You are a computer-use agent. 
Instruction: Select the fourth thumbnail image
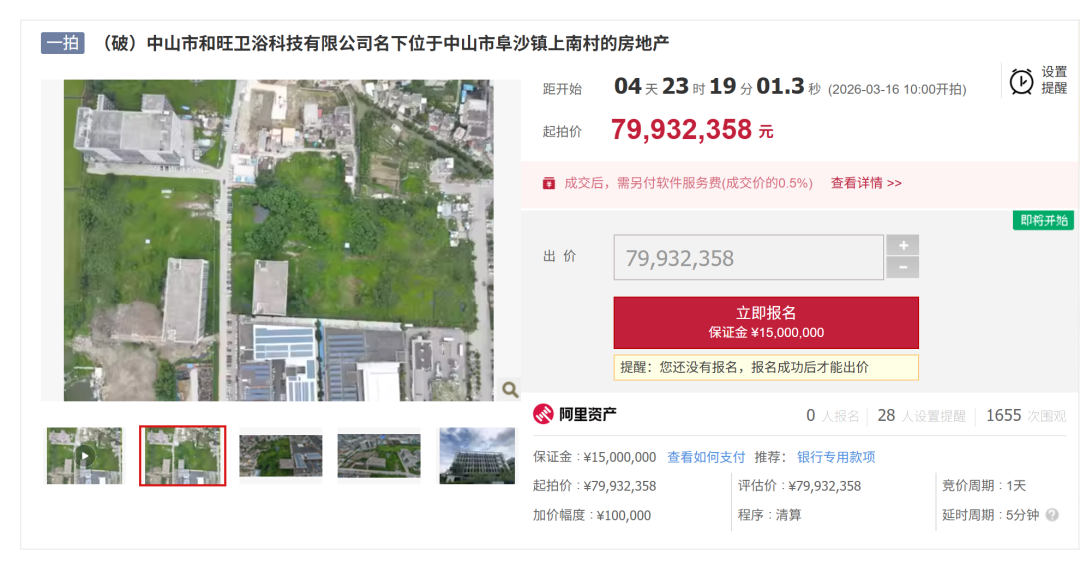click(x=378, y=456)
